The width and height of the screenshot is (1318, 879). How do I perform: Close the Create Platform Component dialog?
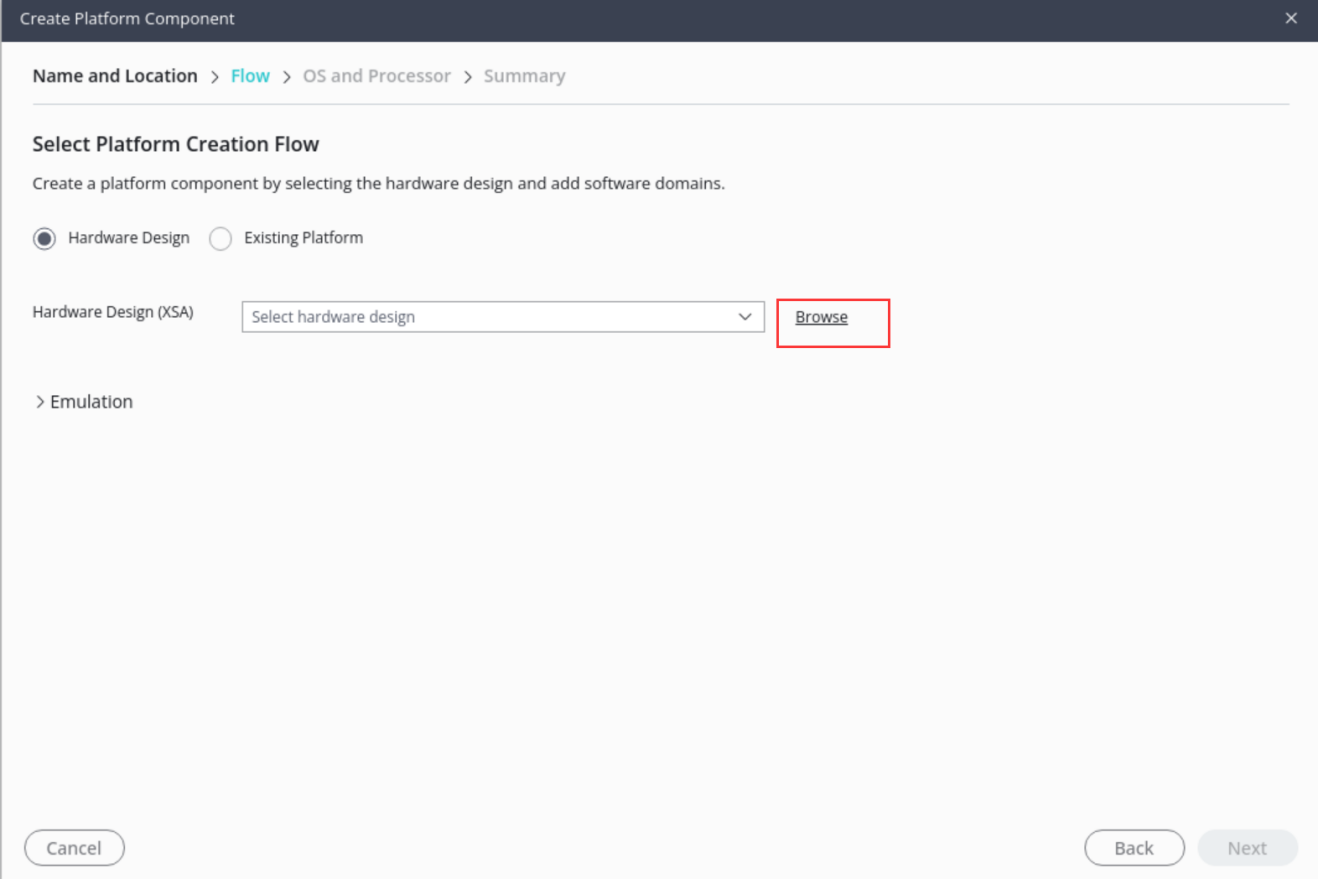1291,18
